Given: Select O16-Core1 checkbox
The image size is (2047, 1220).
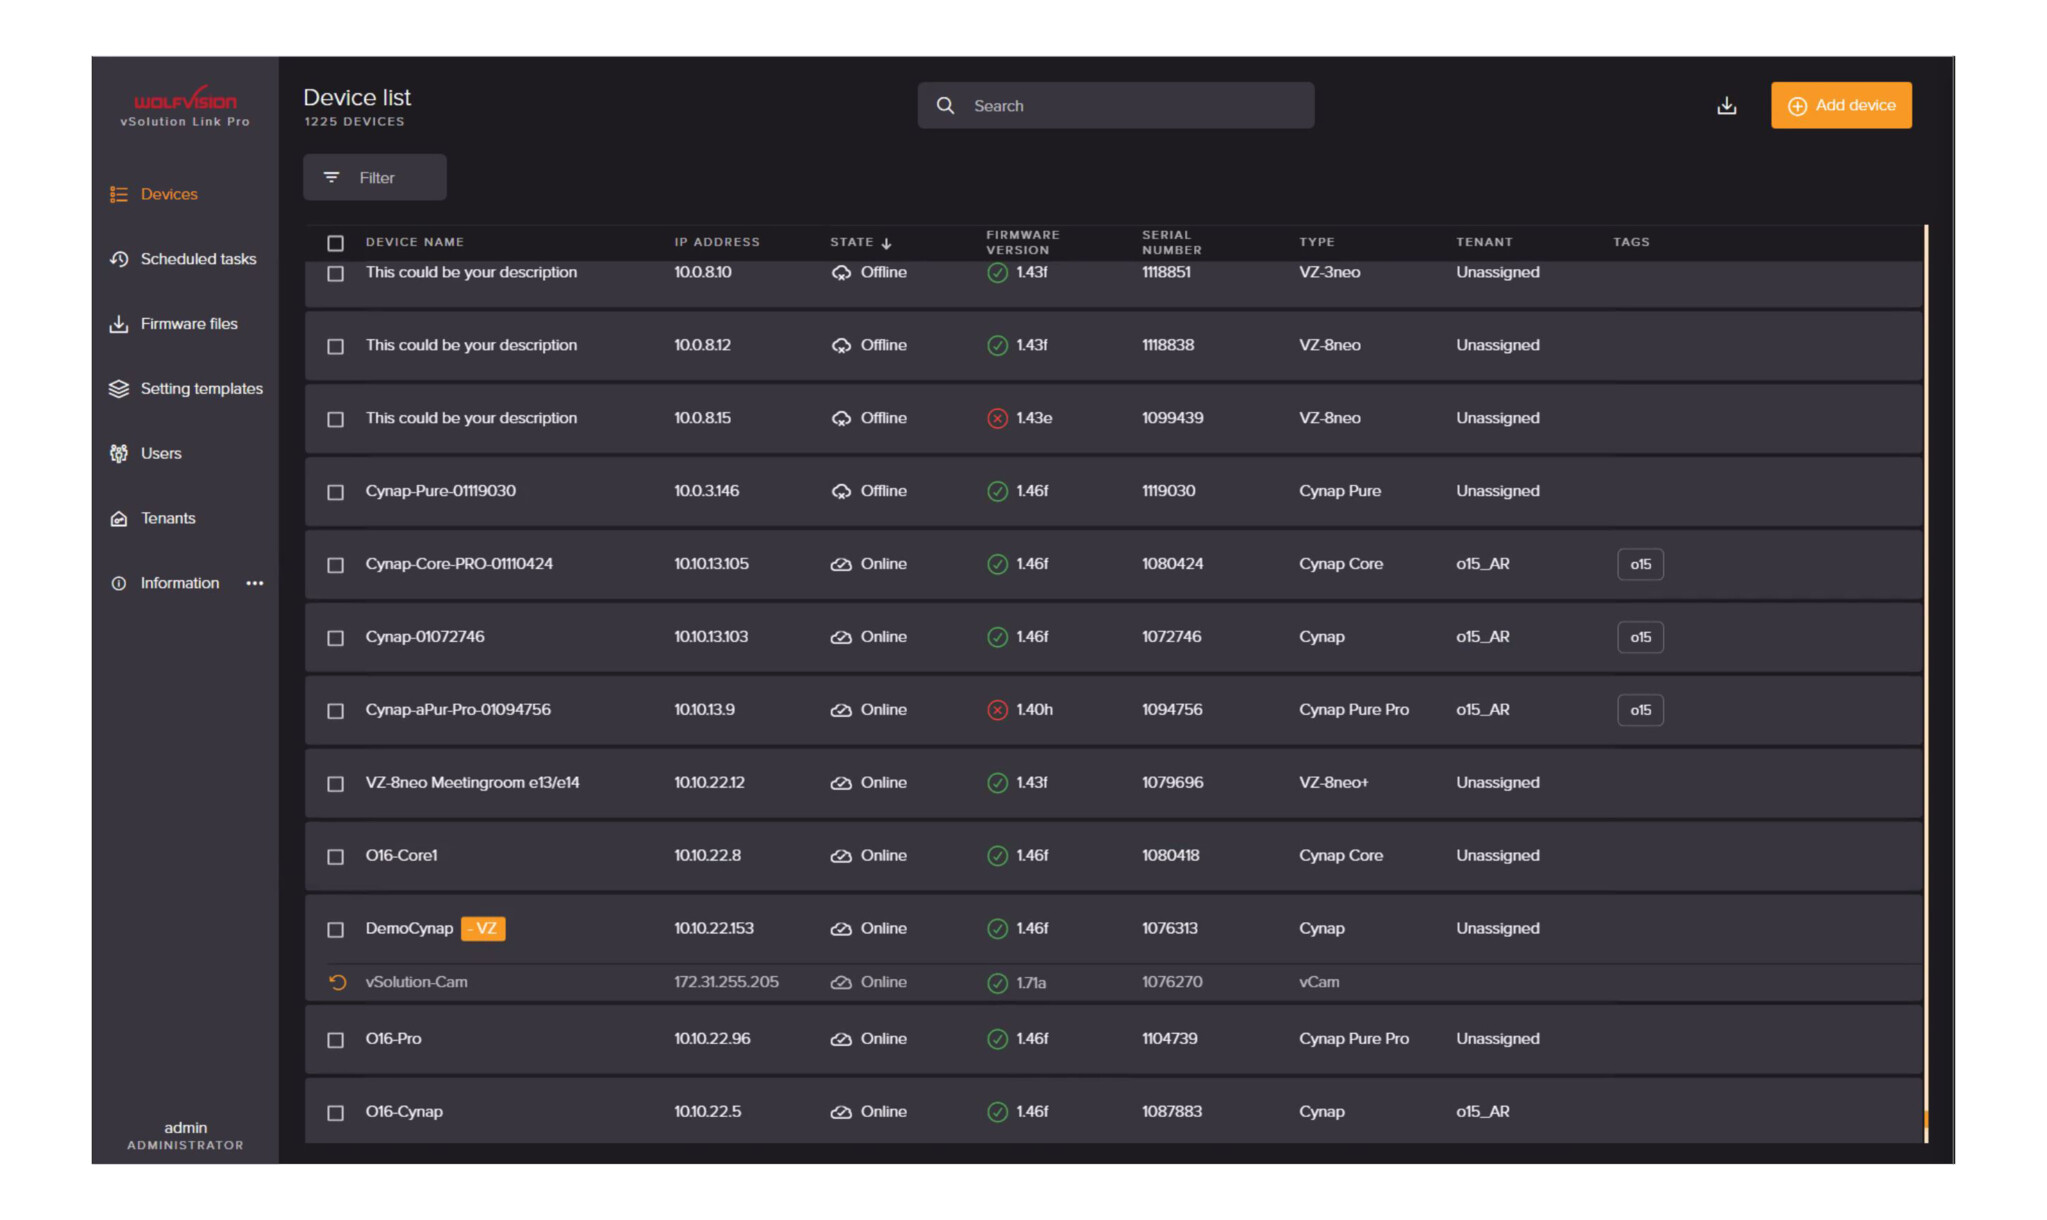Looking at the screenshot, I should pos(336,857).
